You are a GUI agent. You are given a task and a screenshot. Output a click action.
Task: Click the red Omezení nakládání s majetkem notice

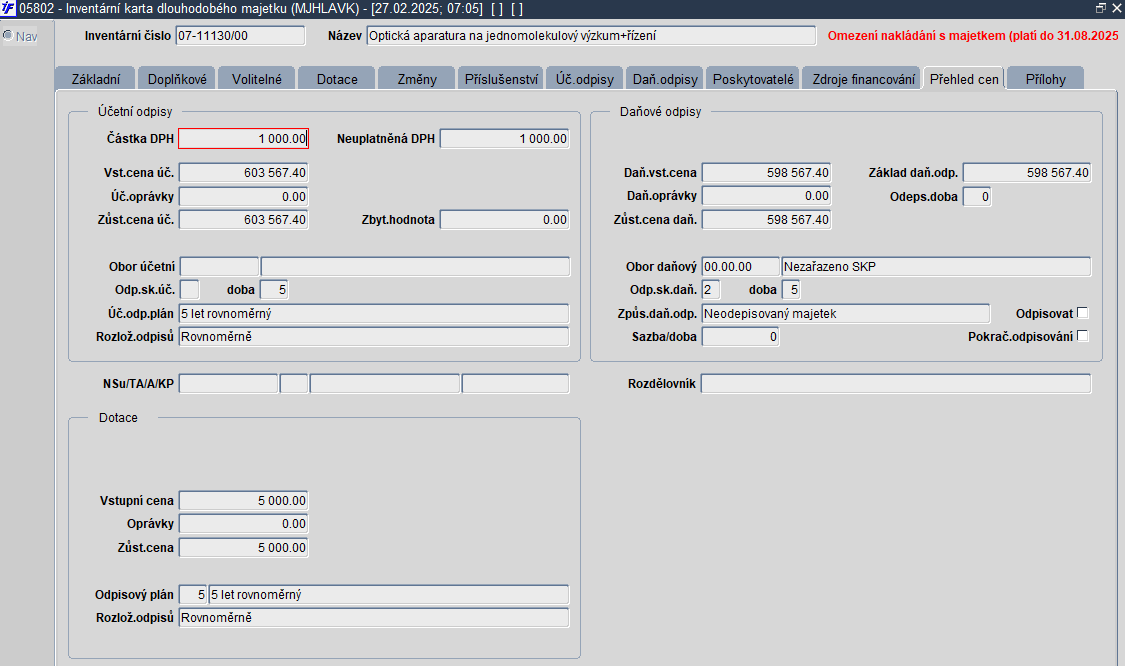pyautogui.click(x=973, y=36)
